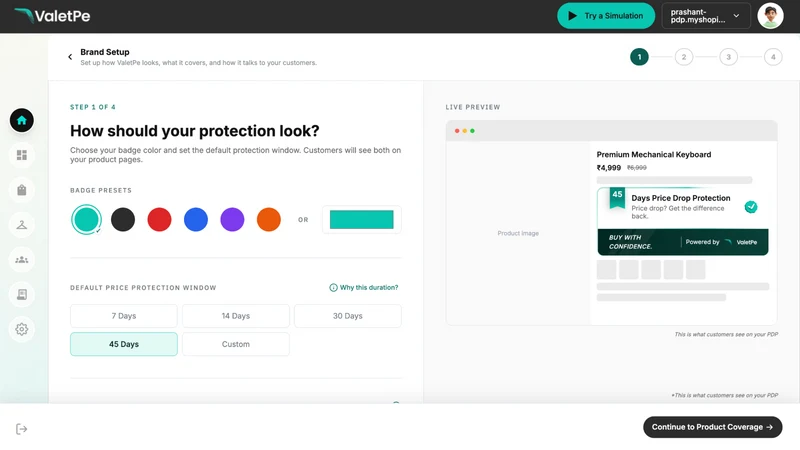800x450 pixels.
Task: Open the Home icon in sidebar
Action: 21,120
